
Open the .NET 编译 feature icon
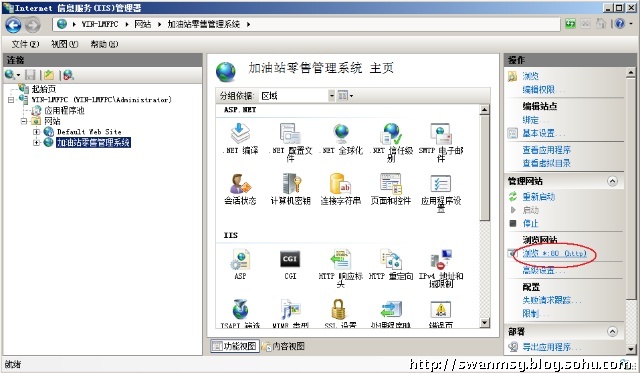pos(240,133)
